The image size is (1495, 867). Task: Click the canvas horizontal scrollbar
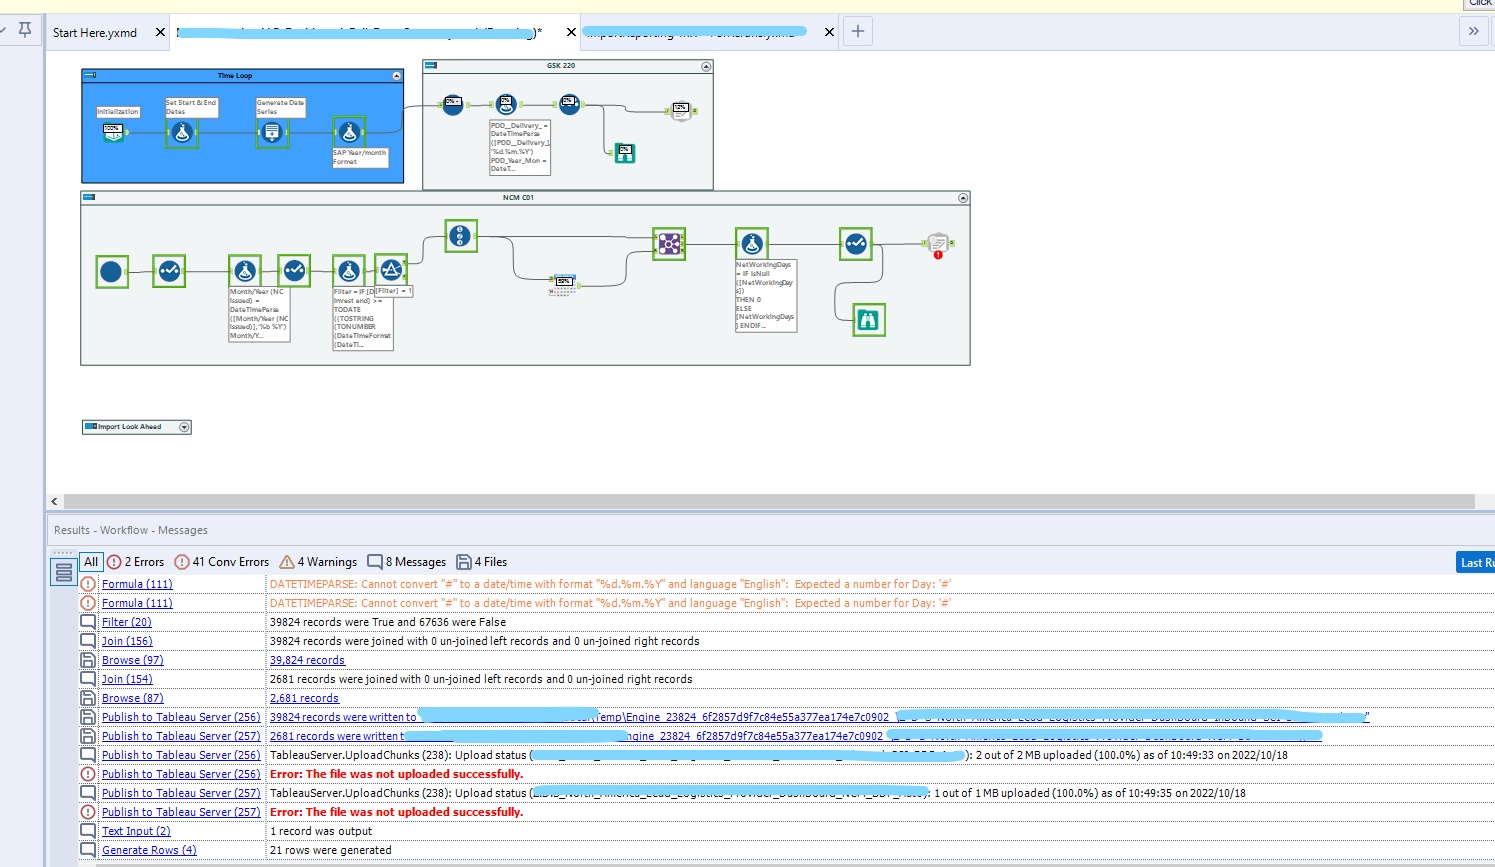(760, 501)
